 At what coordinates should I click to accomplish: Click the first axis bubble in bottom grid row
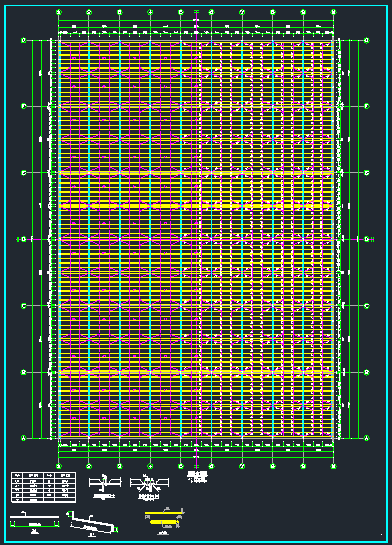(x=59, y=466)
